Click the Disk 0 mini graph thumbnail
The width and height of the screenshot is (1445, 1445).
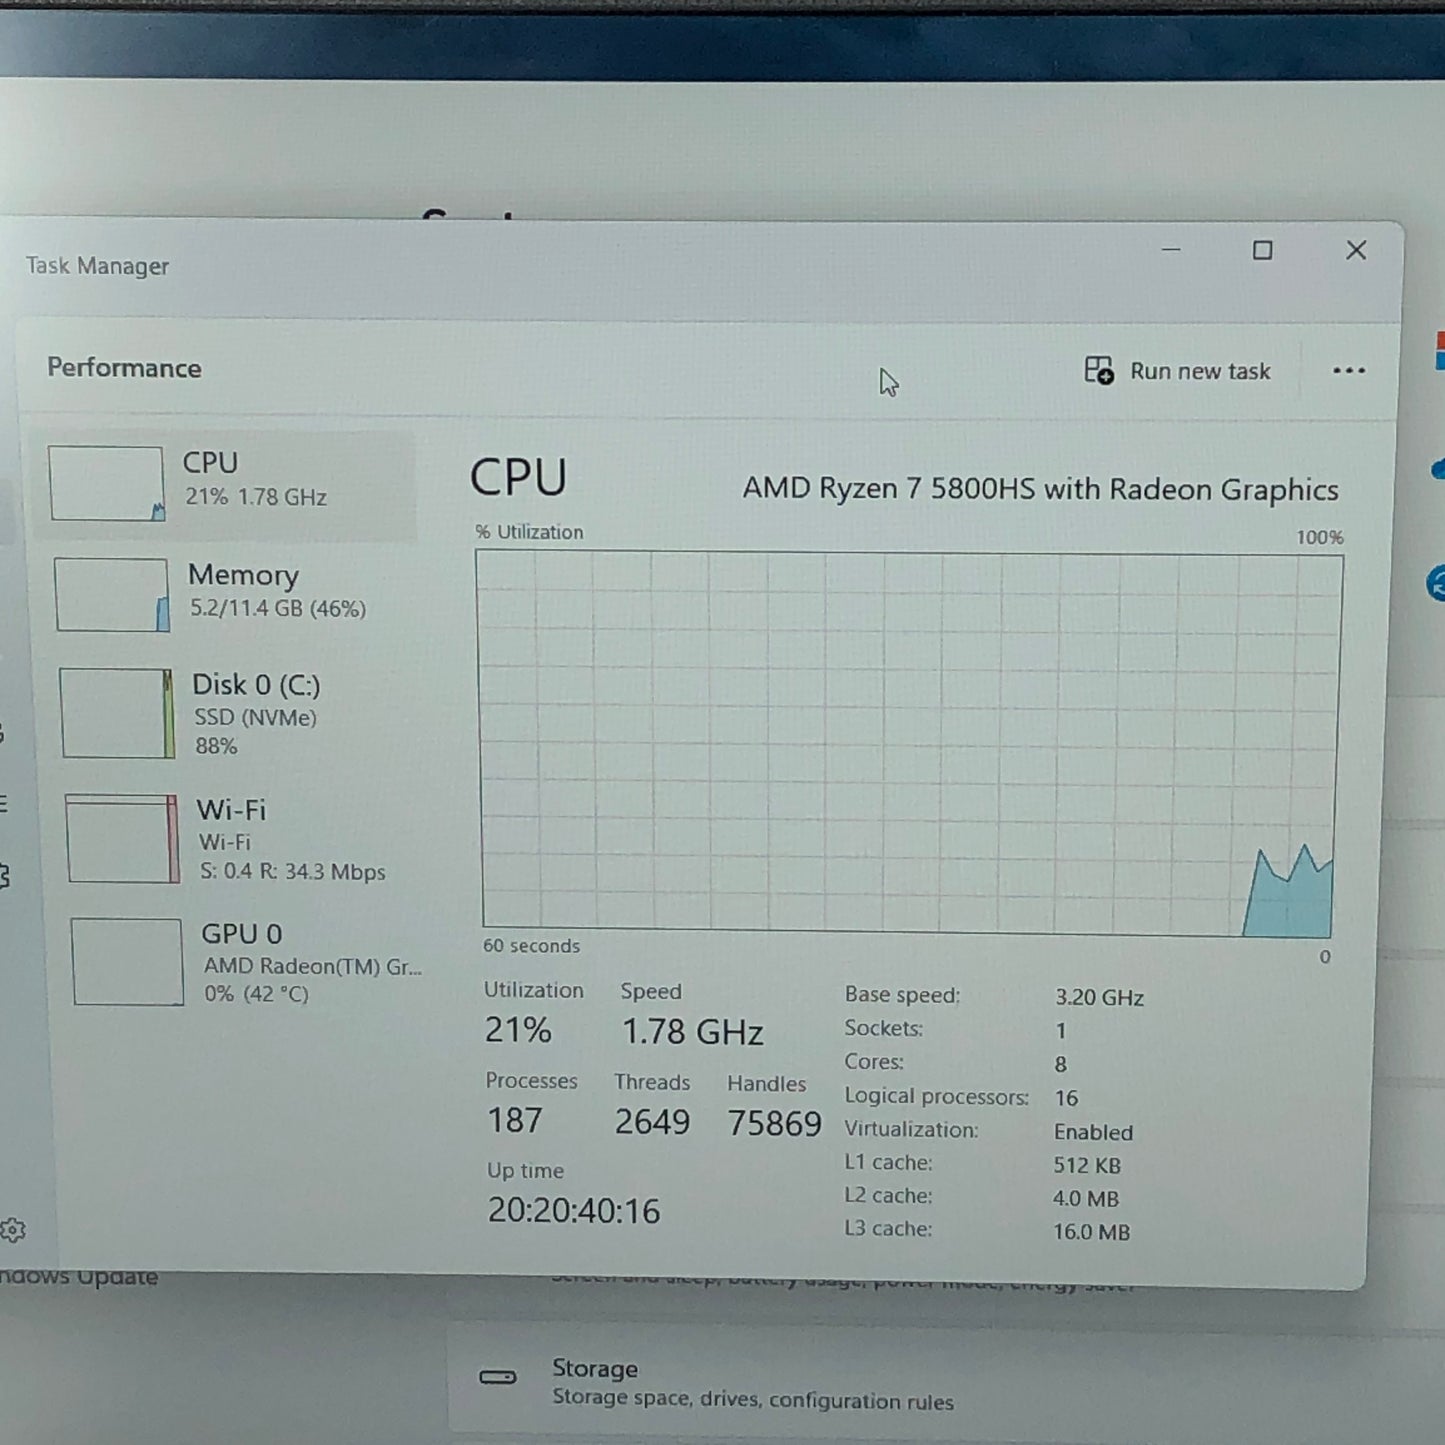[118, 714]
